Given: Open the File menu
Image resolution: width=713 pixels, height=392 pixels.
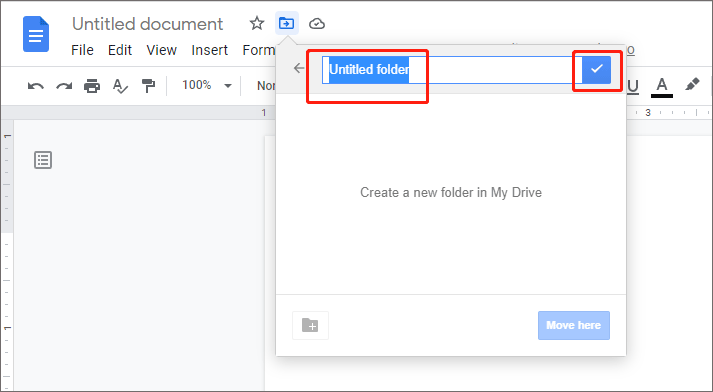Looking at the screenshot, I should 82,50.
